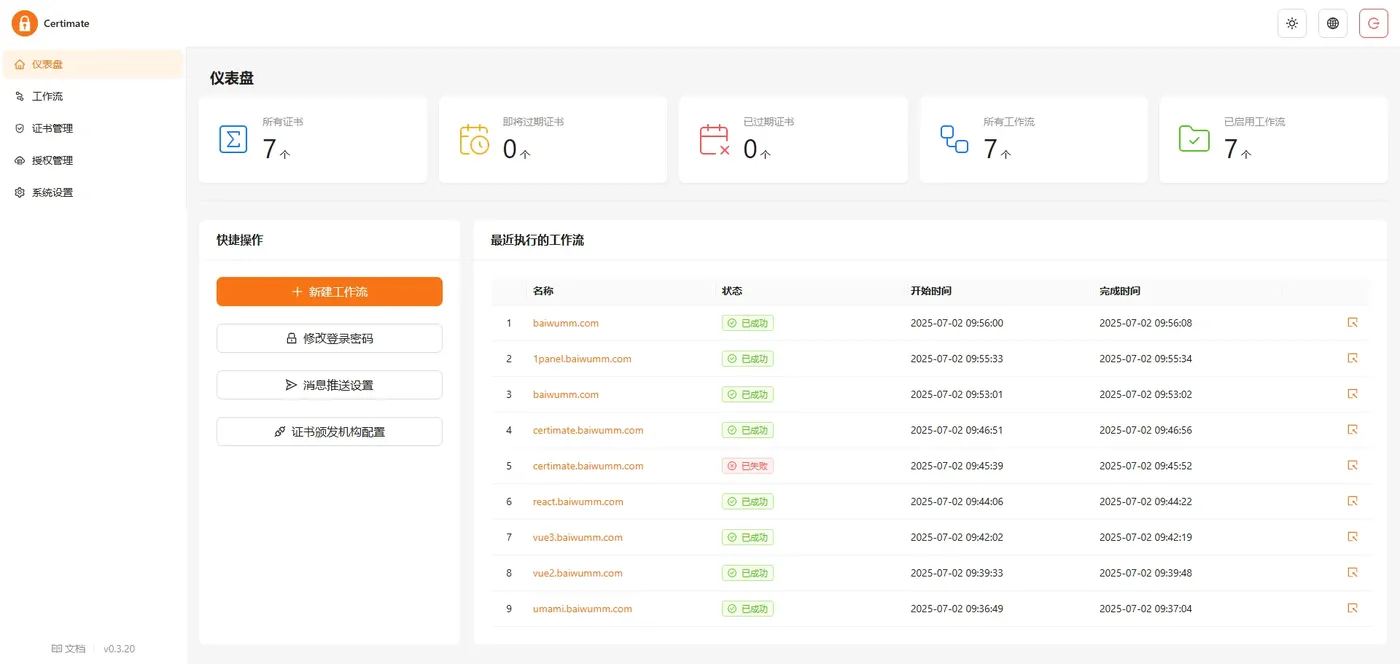Open certimate.baiwumm.com link in row 4
Viewport: 1400px width, 664px height.
(588, 430)
